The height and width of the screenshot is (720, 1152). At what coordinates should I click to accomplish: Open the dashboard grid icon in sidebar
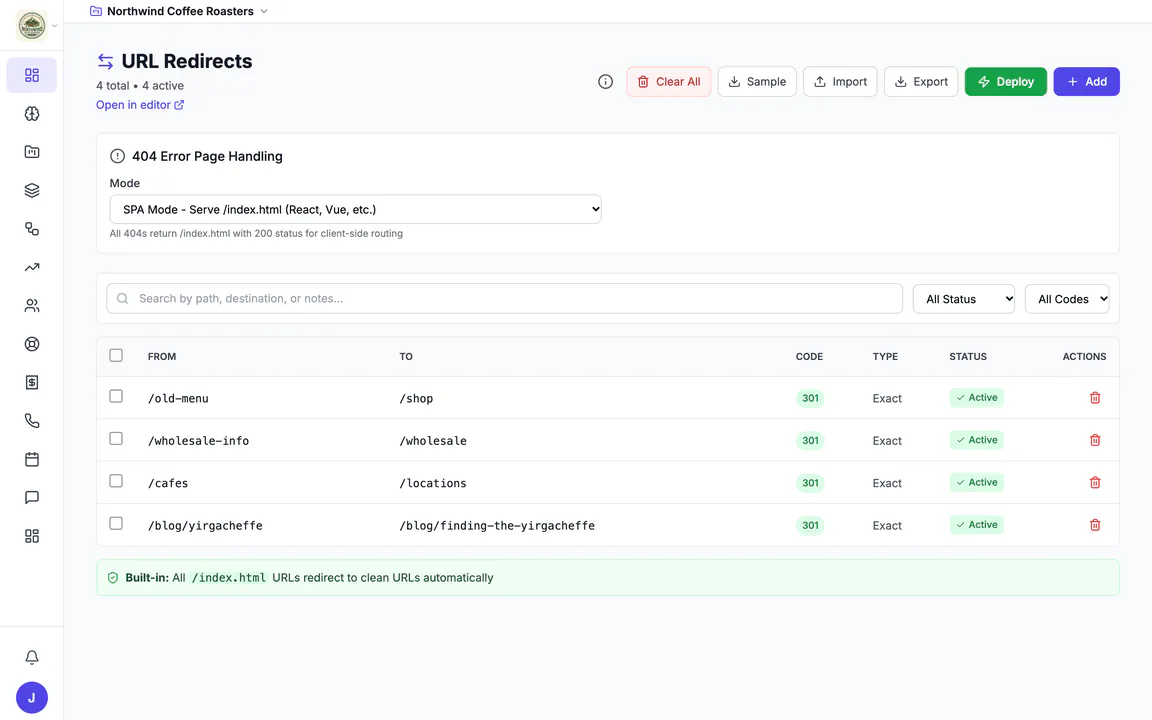[x=32, y=75]
